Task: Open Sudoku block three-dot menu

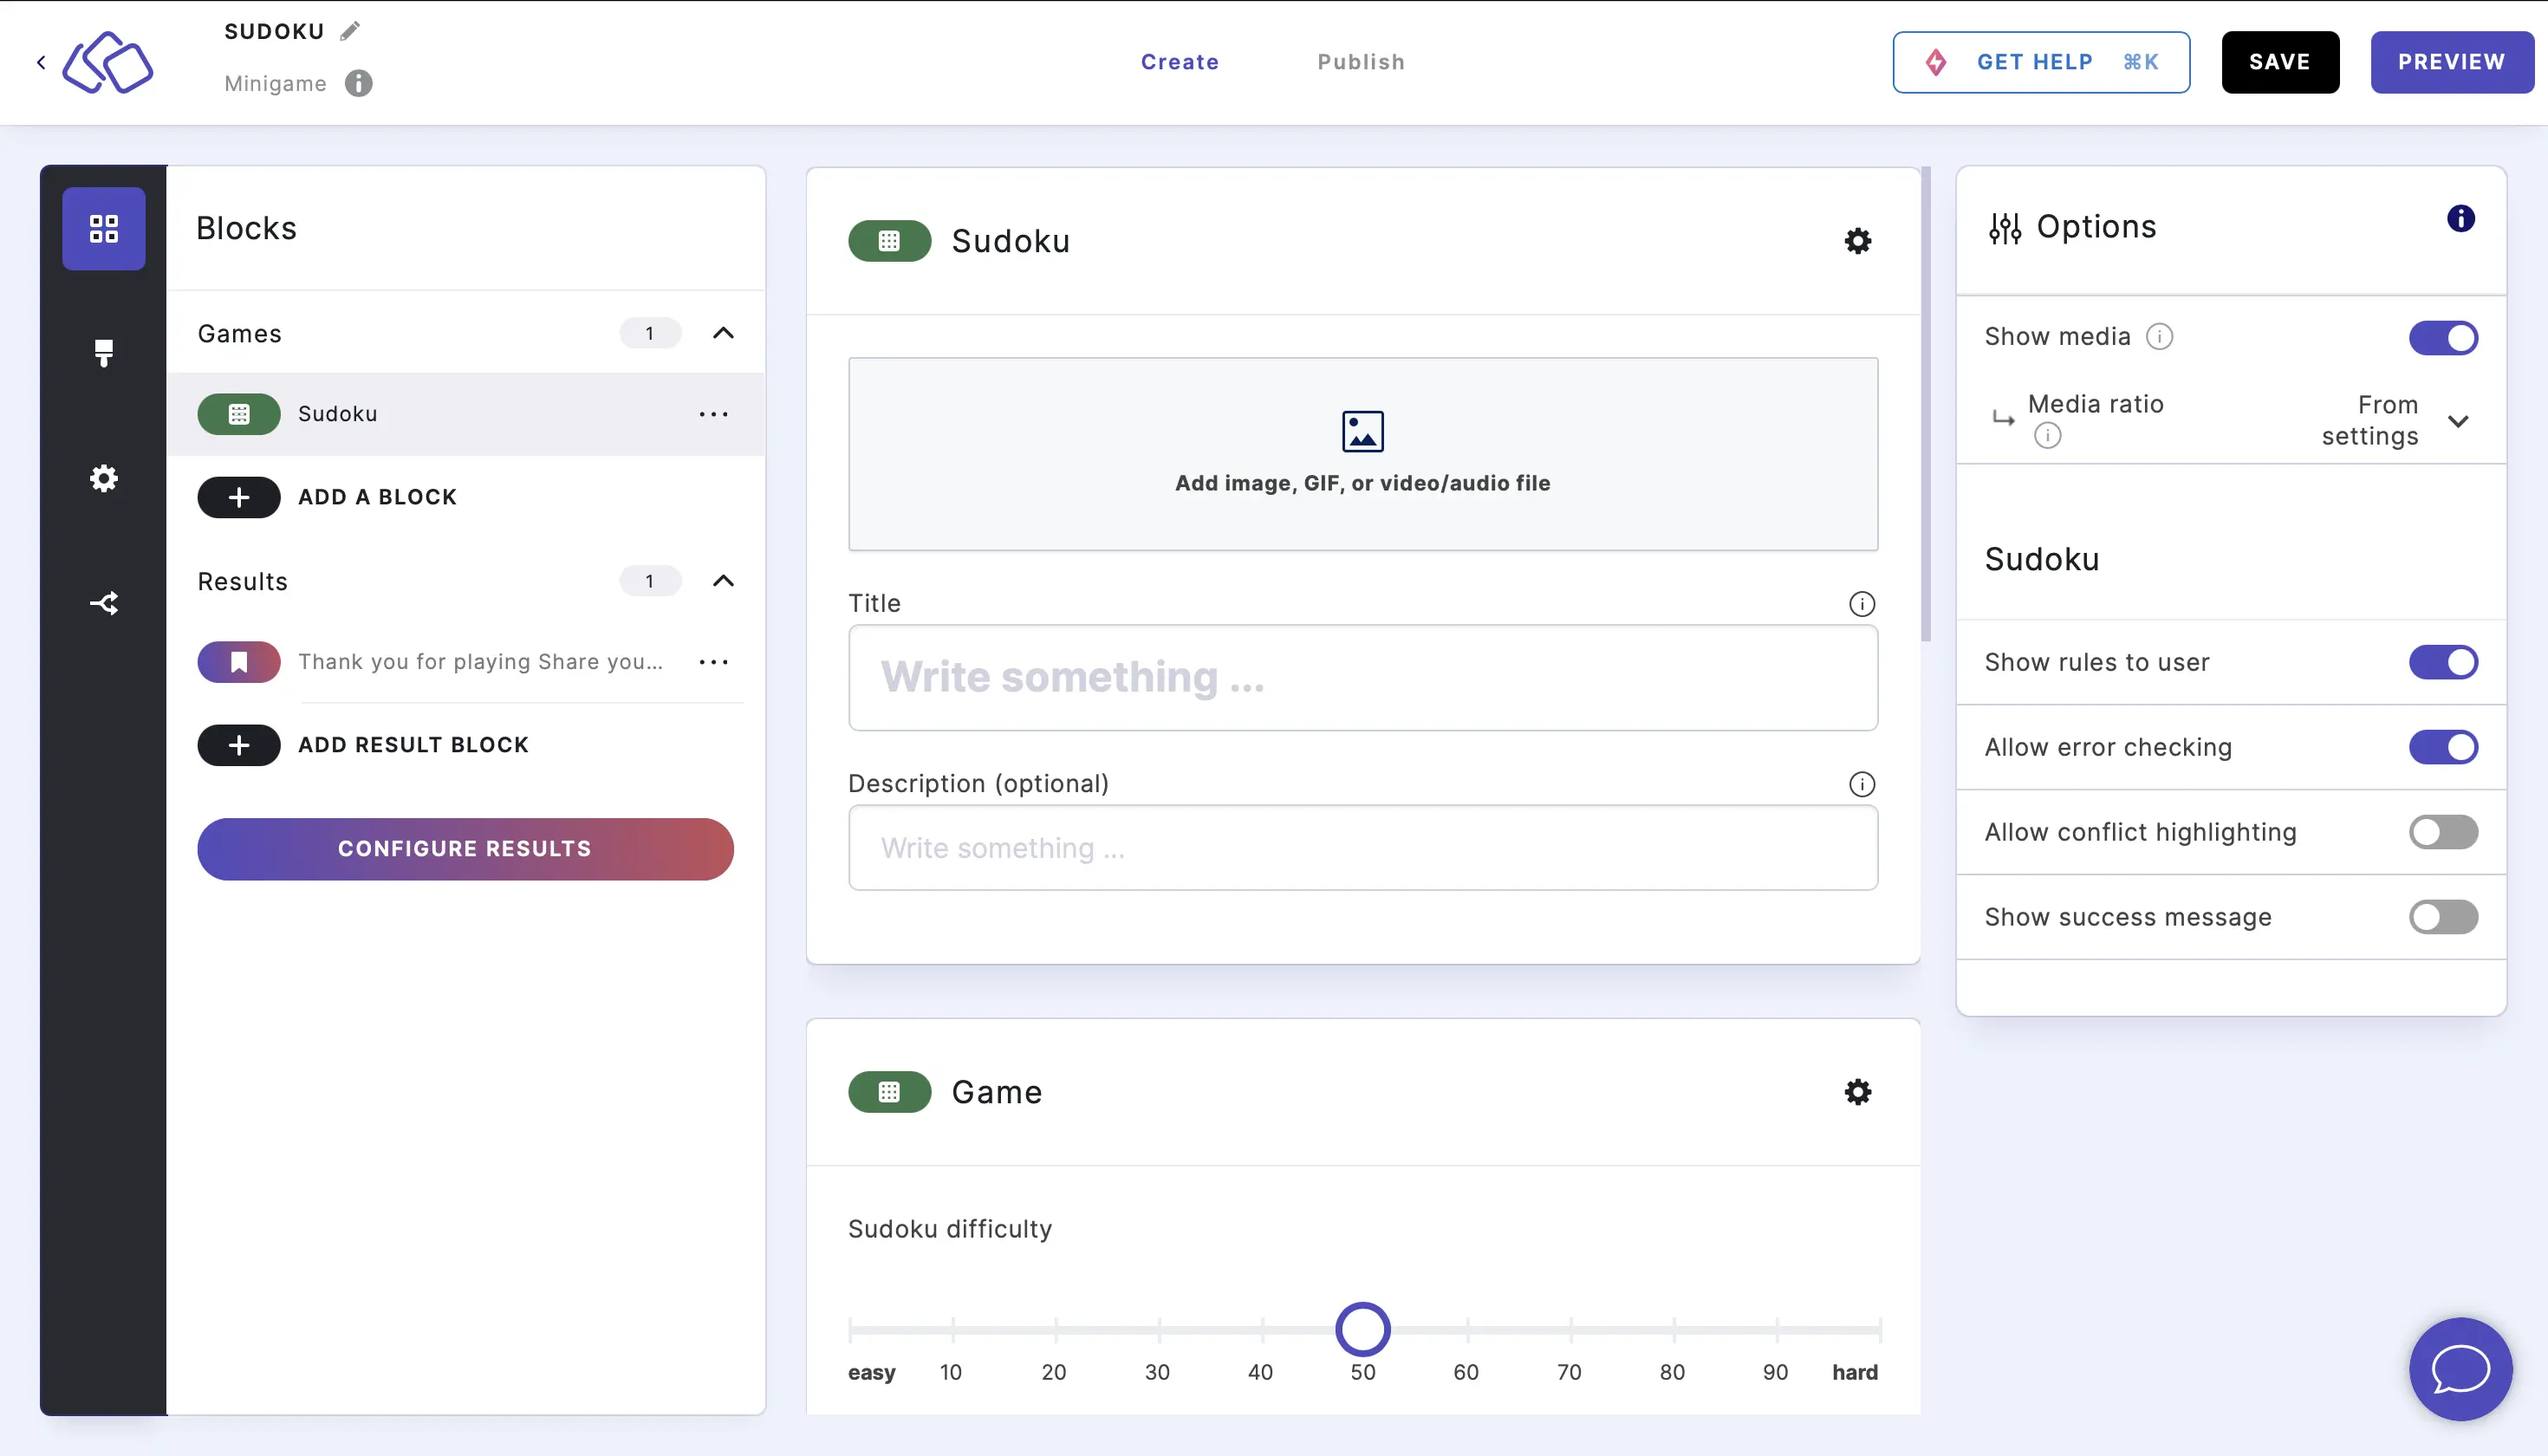Action: 713,414
